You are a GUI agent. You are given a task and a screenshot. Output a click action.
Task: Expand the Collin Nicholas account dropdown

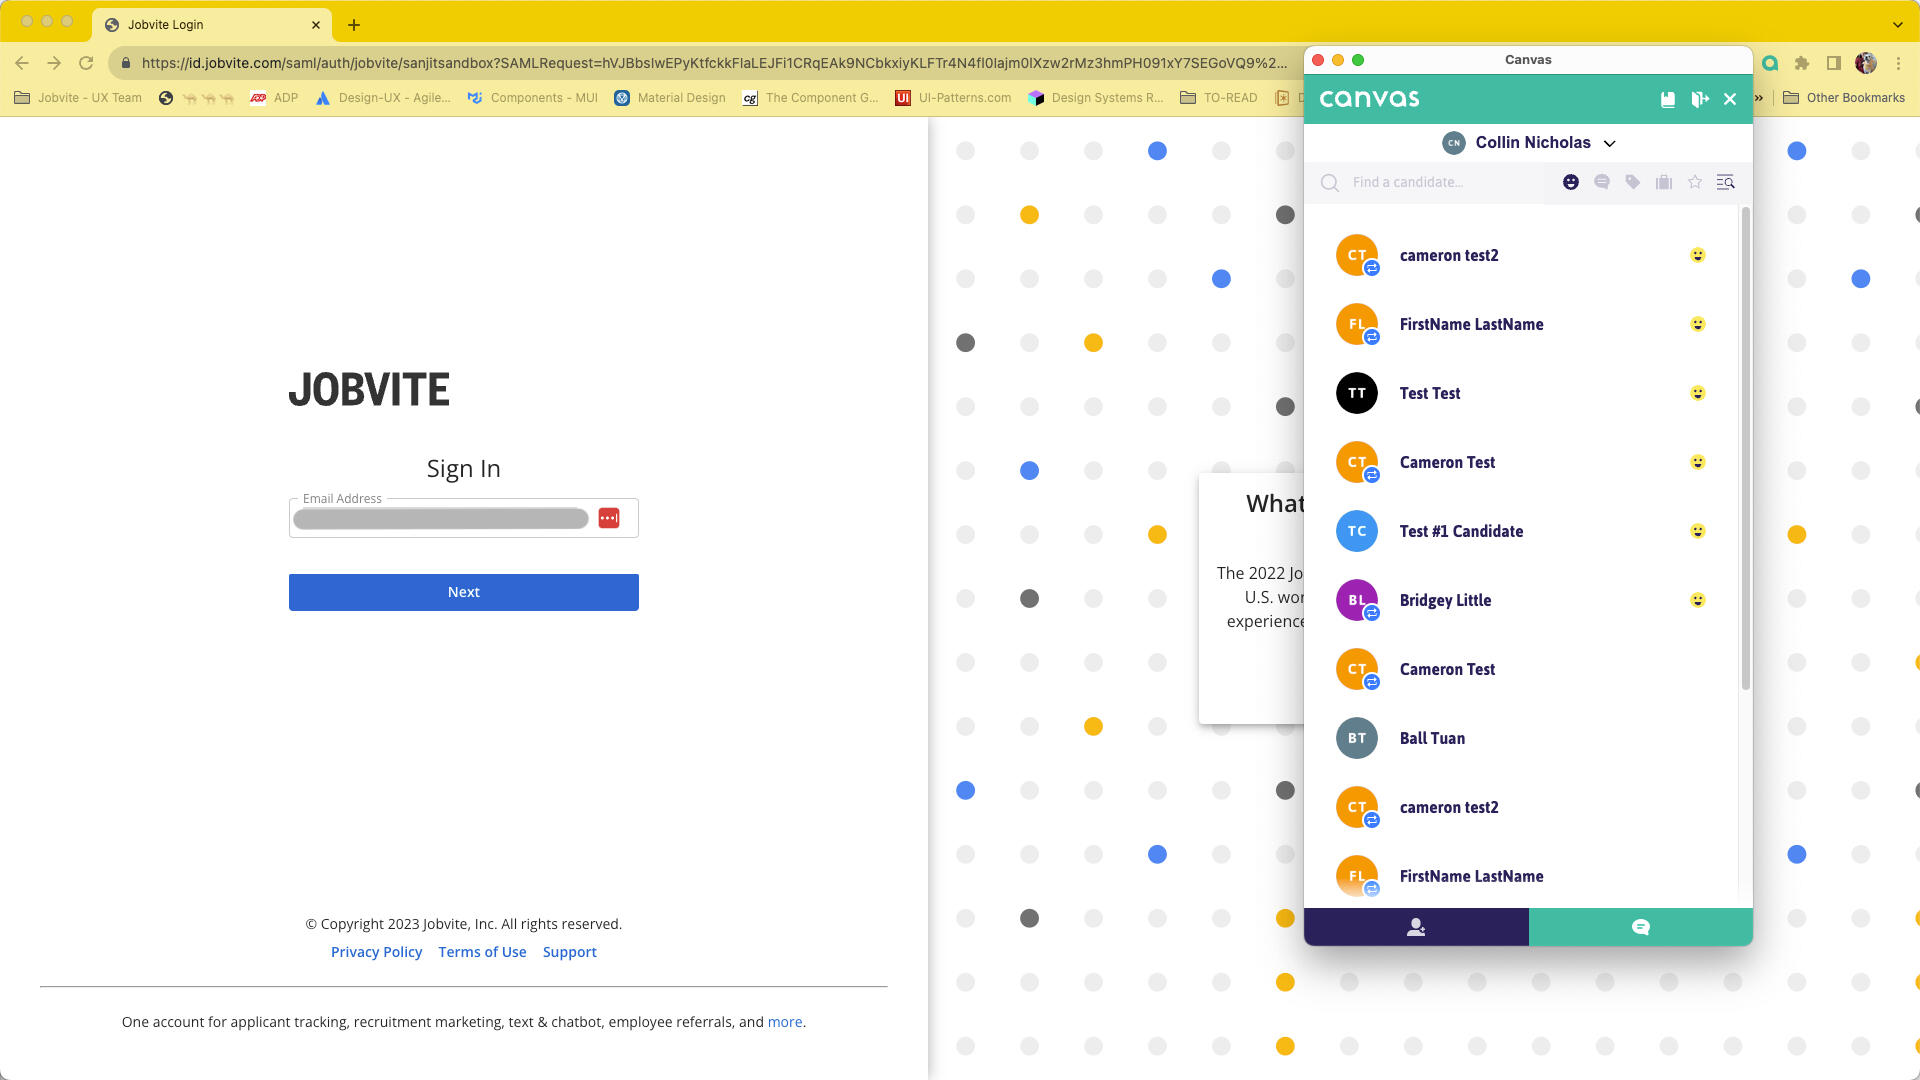pos(1609,143)
